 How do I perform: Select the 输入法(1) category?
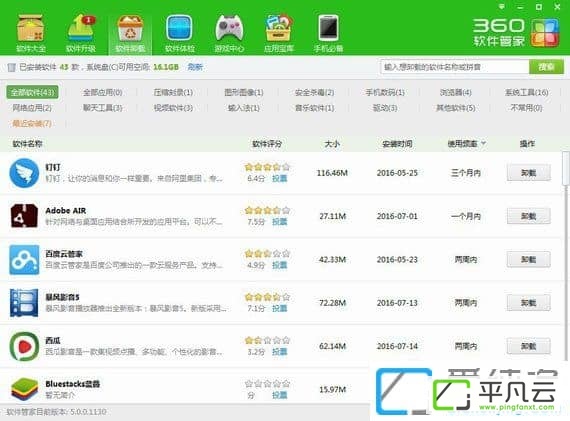pos(244,108)
